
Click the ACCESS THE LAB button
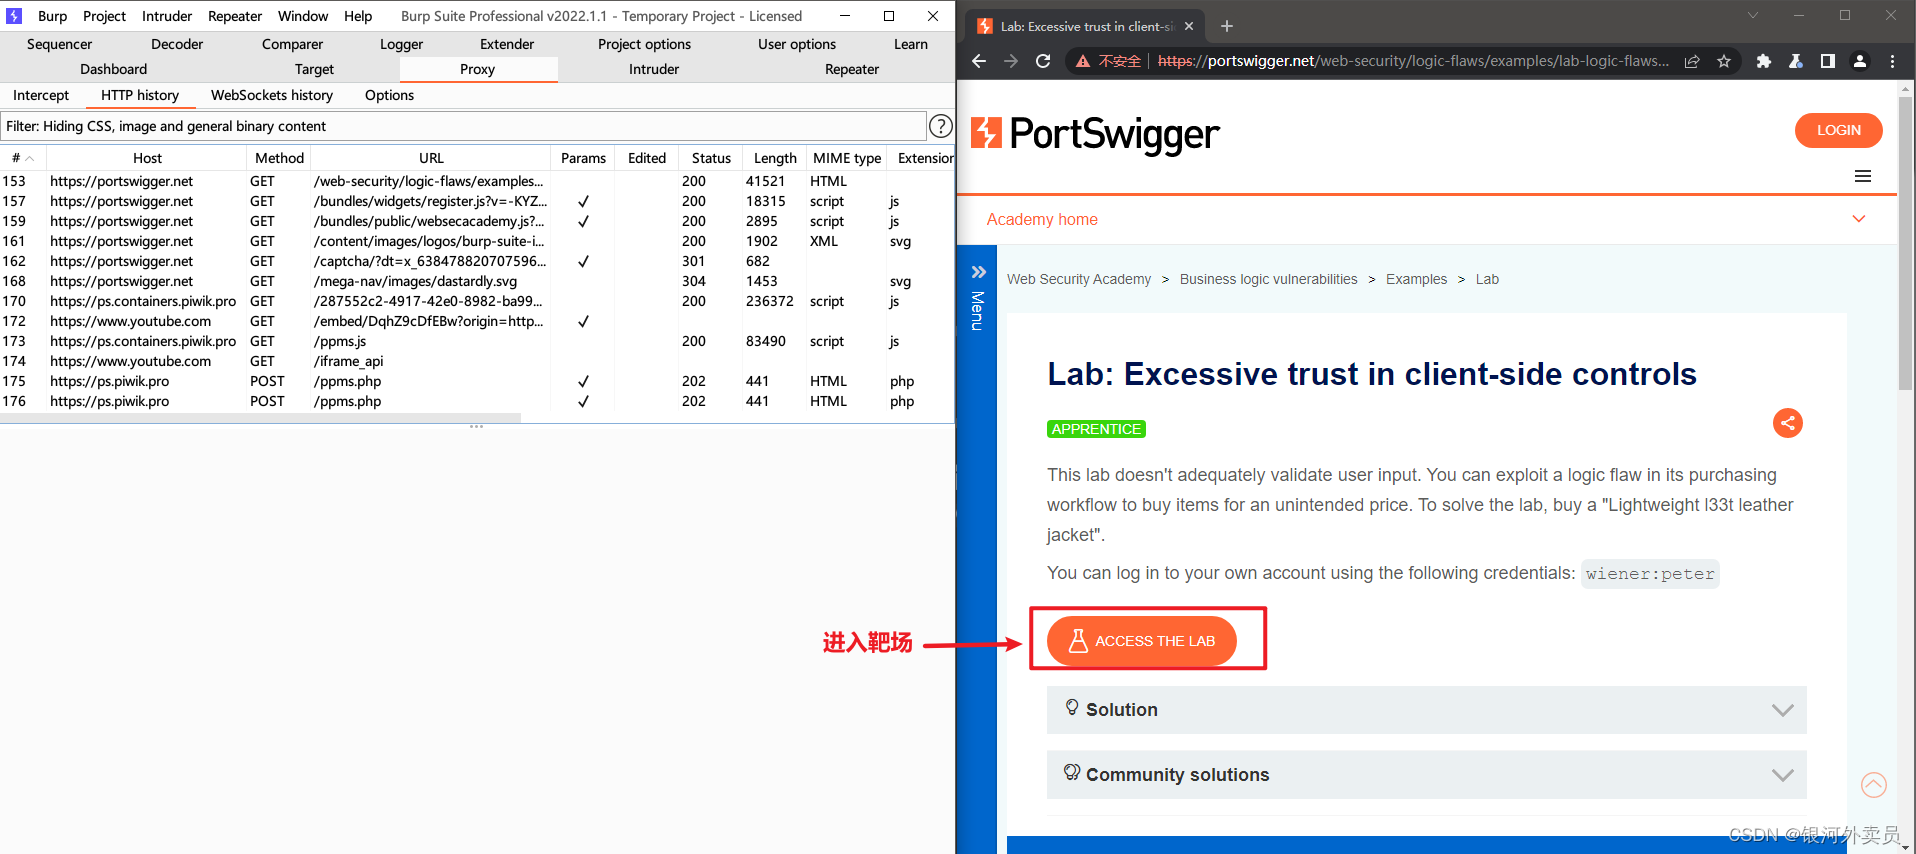(1142, 641)
